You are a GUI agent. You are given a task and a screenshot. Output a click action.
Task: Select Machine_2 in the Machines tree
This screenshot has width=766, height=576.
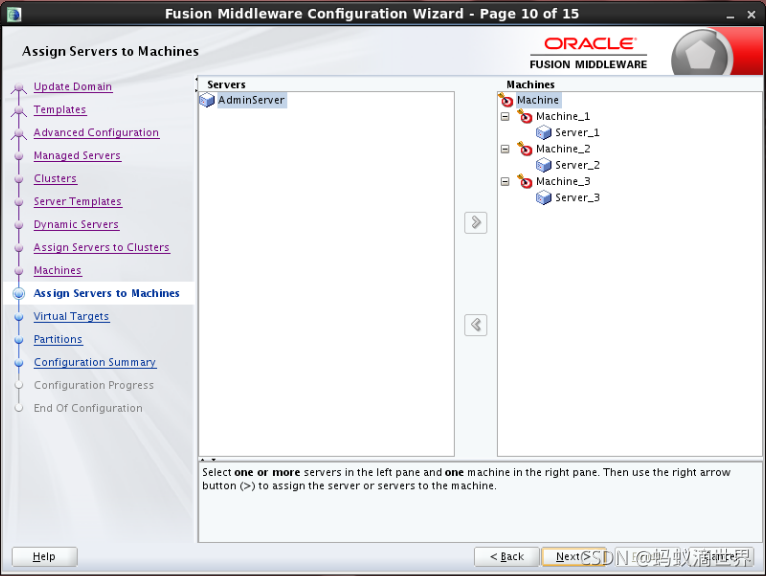point(563,149)
